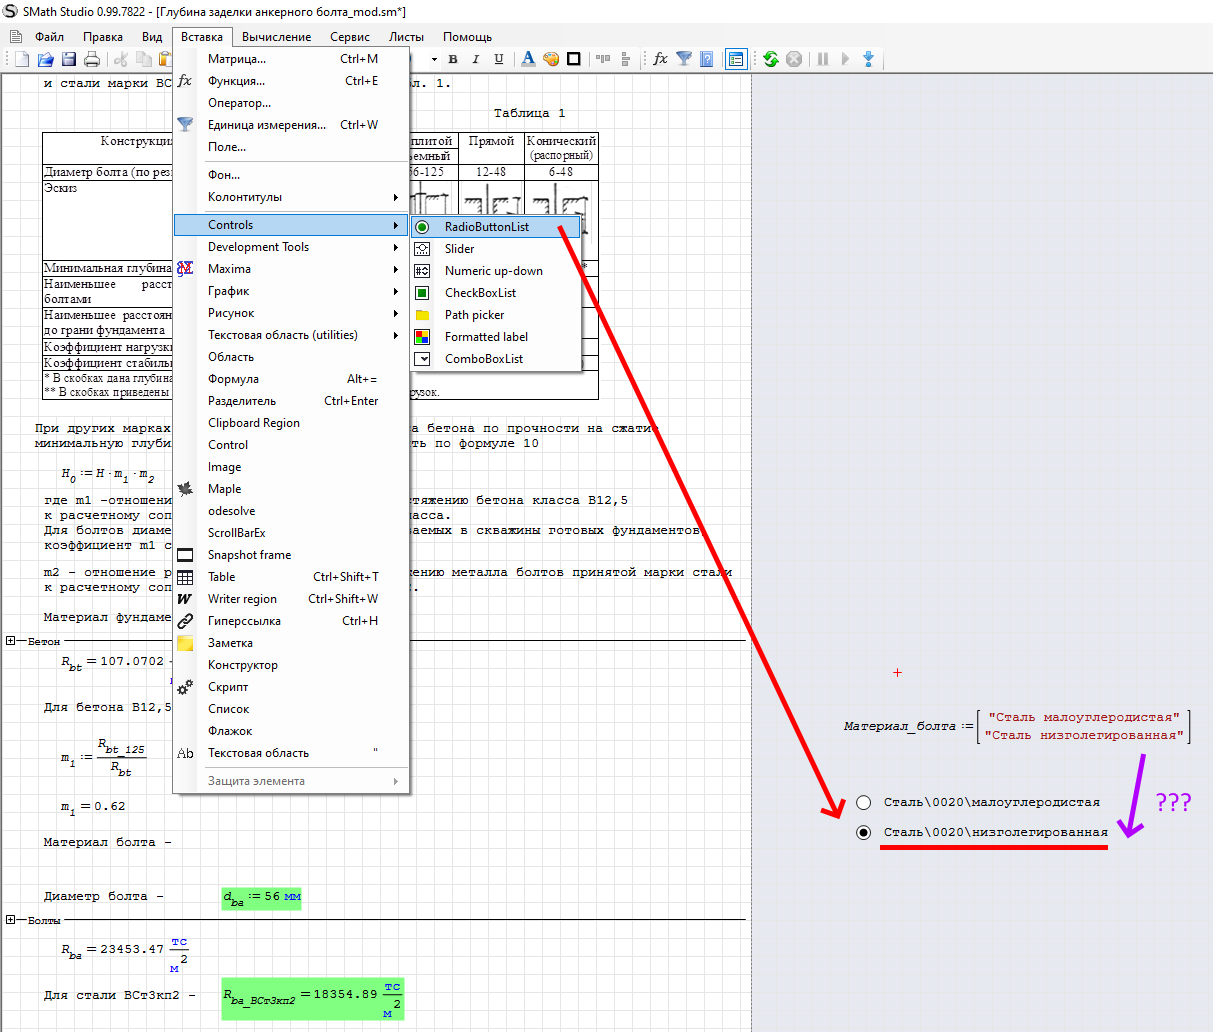Choose CheckBoxList from Controls submenu
This screenshot has width=1213, height=1032.
coord(480,293)
